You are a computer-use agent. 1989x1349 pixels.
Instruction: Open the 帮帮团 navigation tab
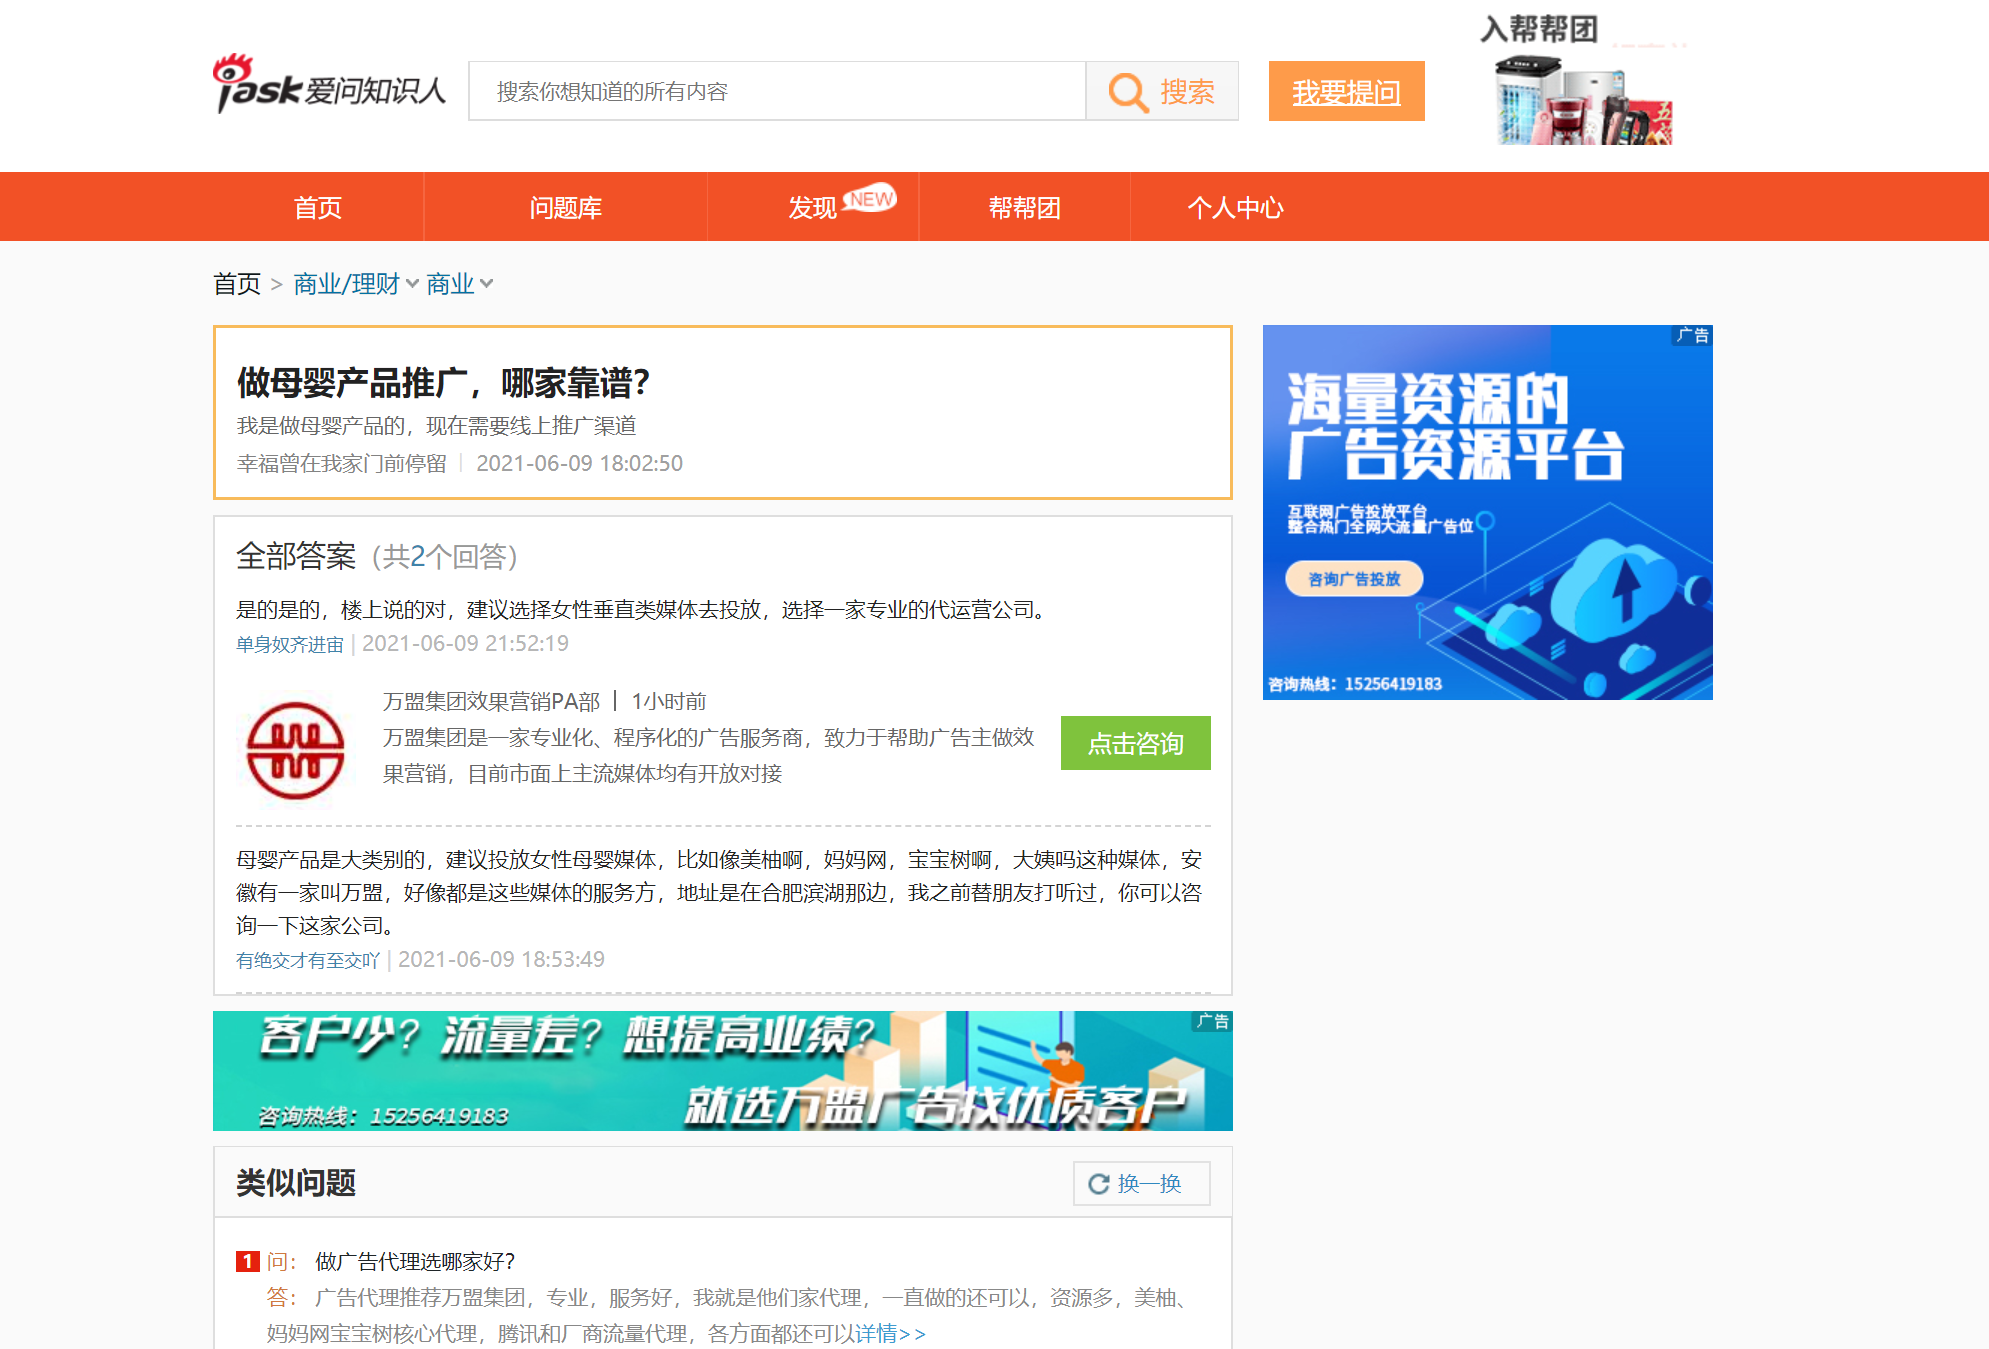(1024, 207)
